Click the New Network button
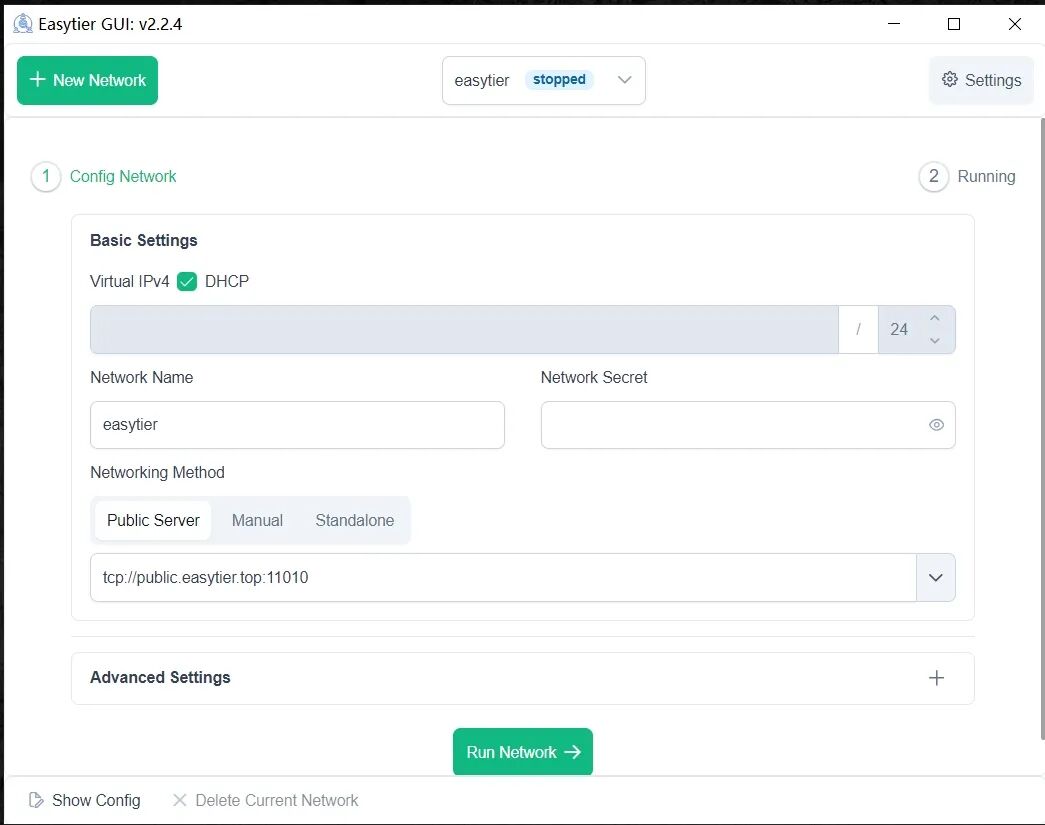 [87, 81]
